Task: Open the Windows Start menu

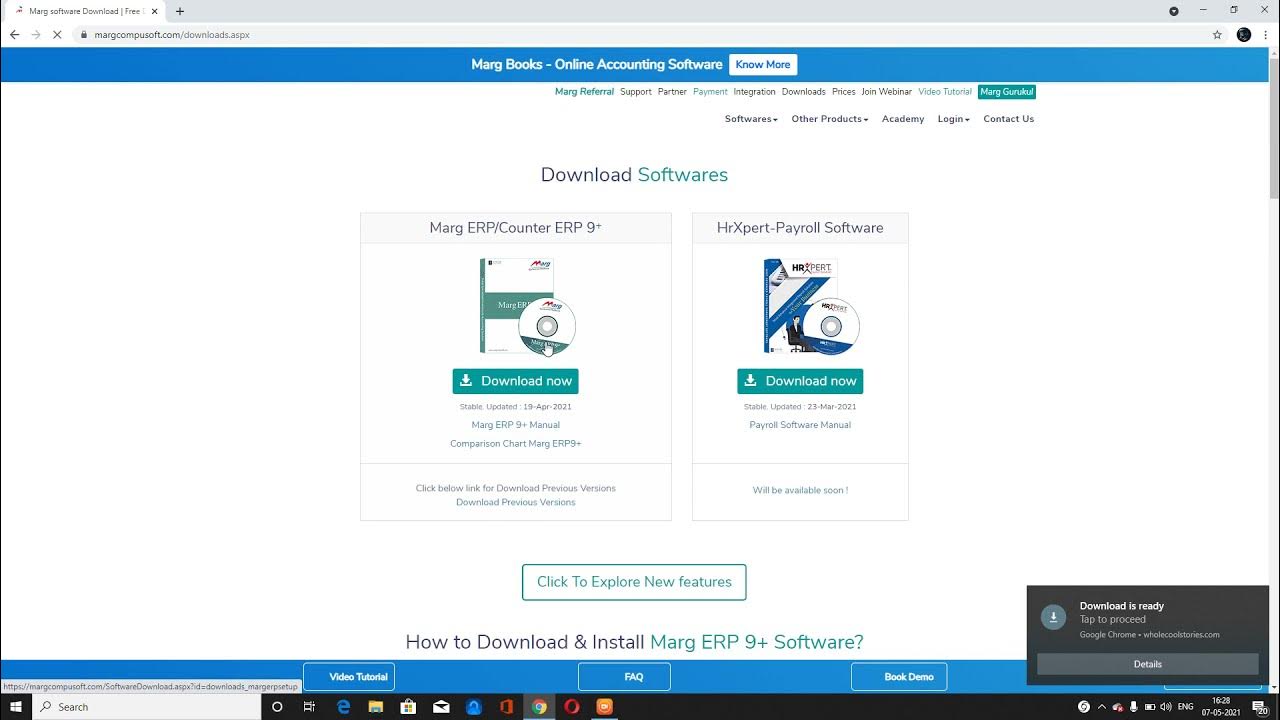Action: coord(15,707)
